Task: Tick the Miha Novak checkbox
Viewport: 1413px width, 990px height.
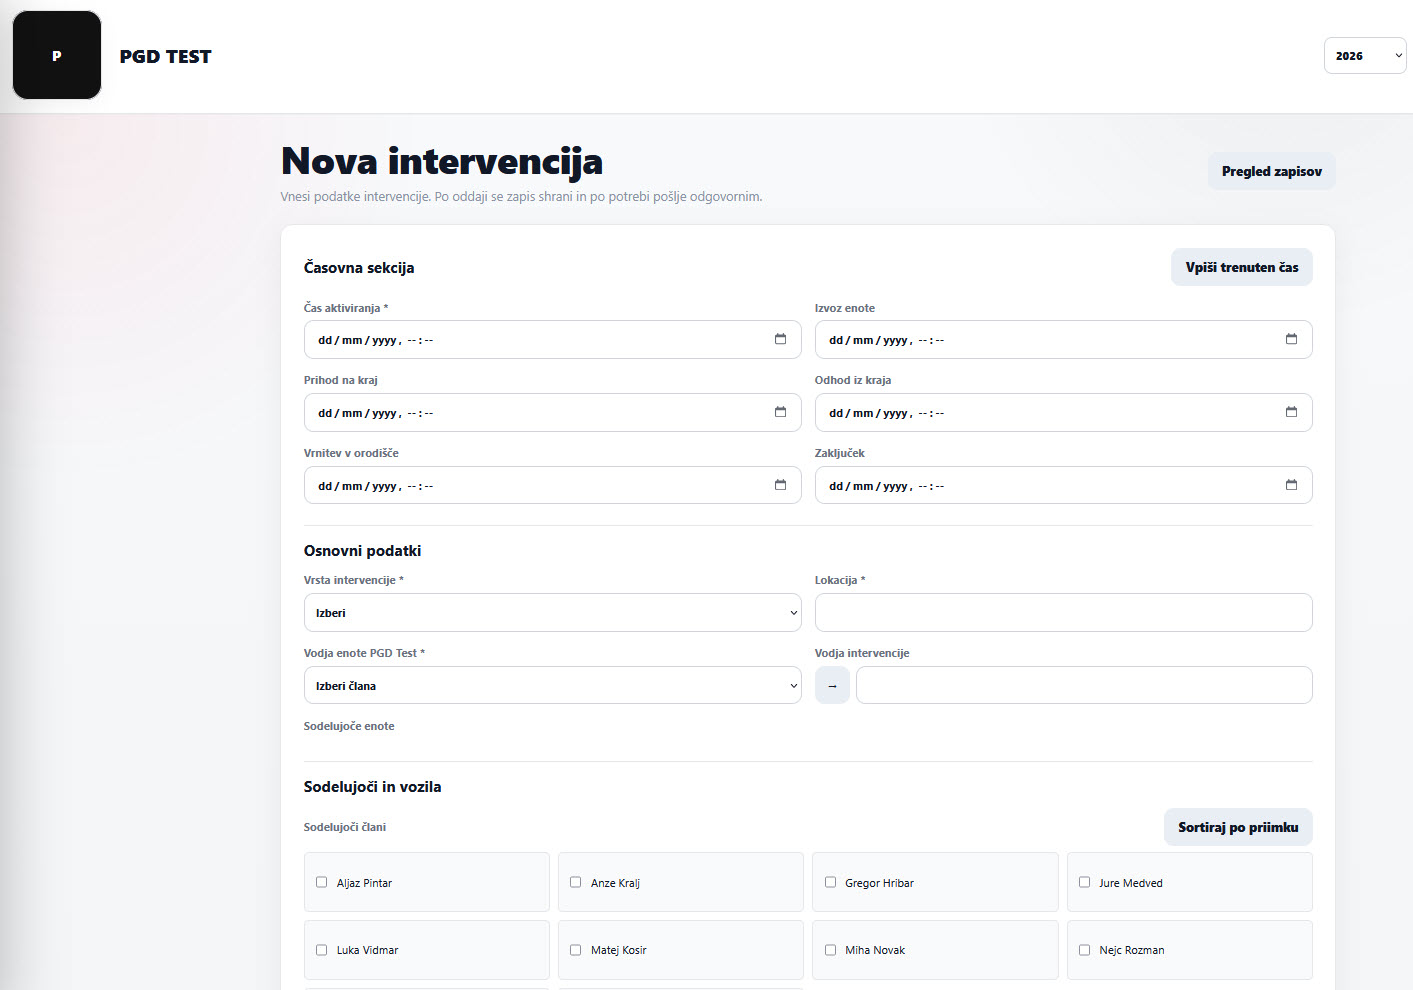Action: coord(830,950)
